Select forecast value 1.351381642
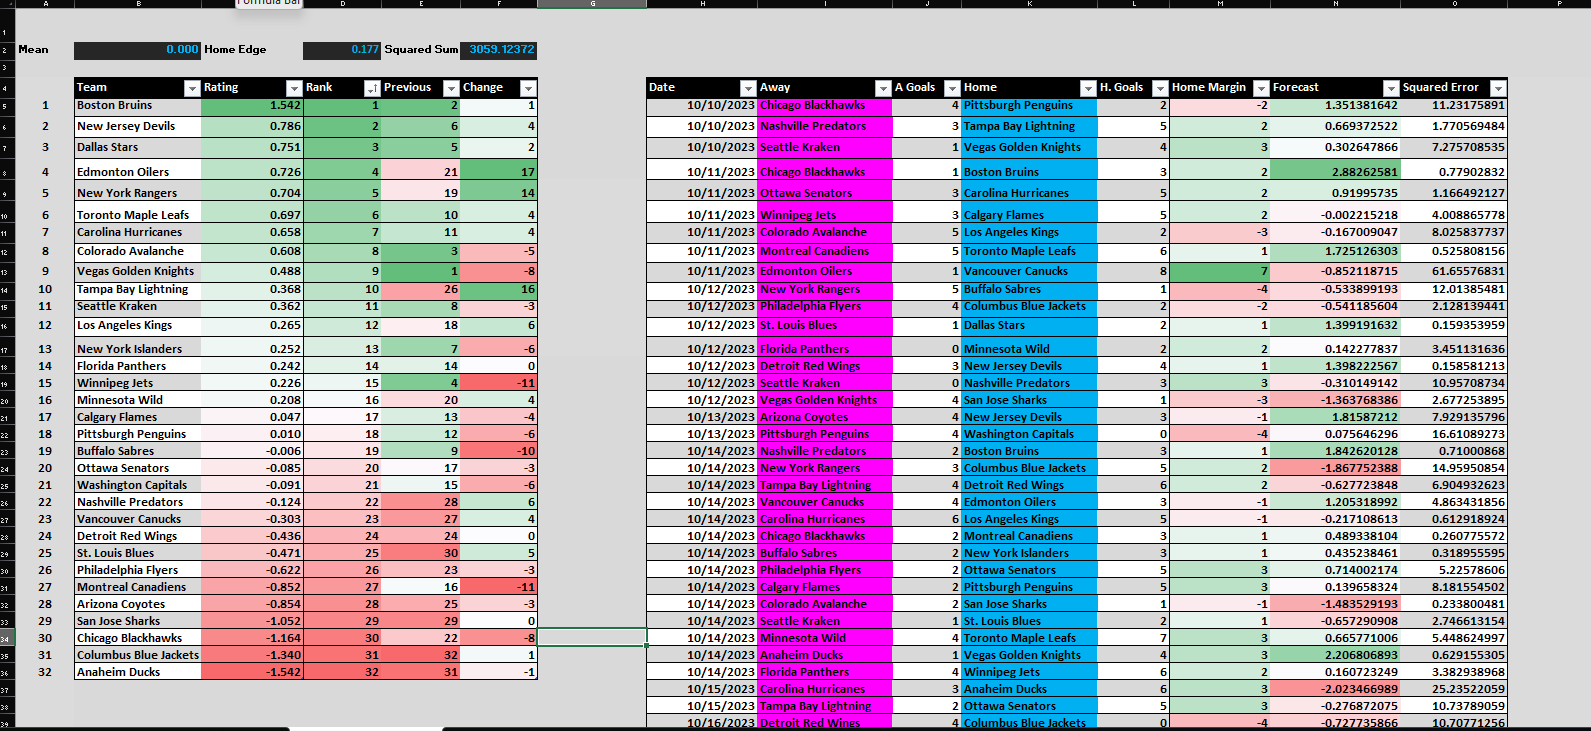 click(x=1335, y=105)
